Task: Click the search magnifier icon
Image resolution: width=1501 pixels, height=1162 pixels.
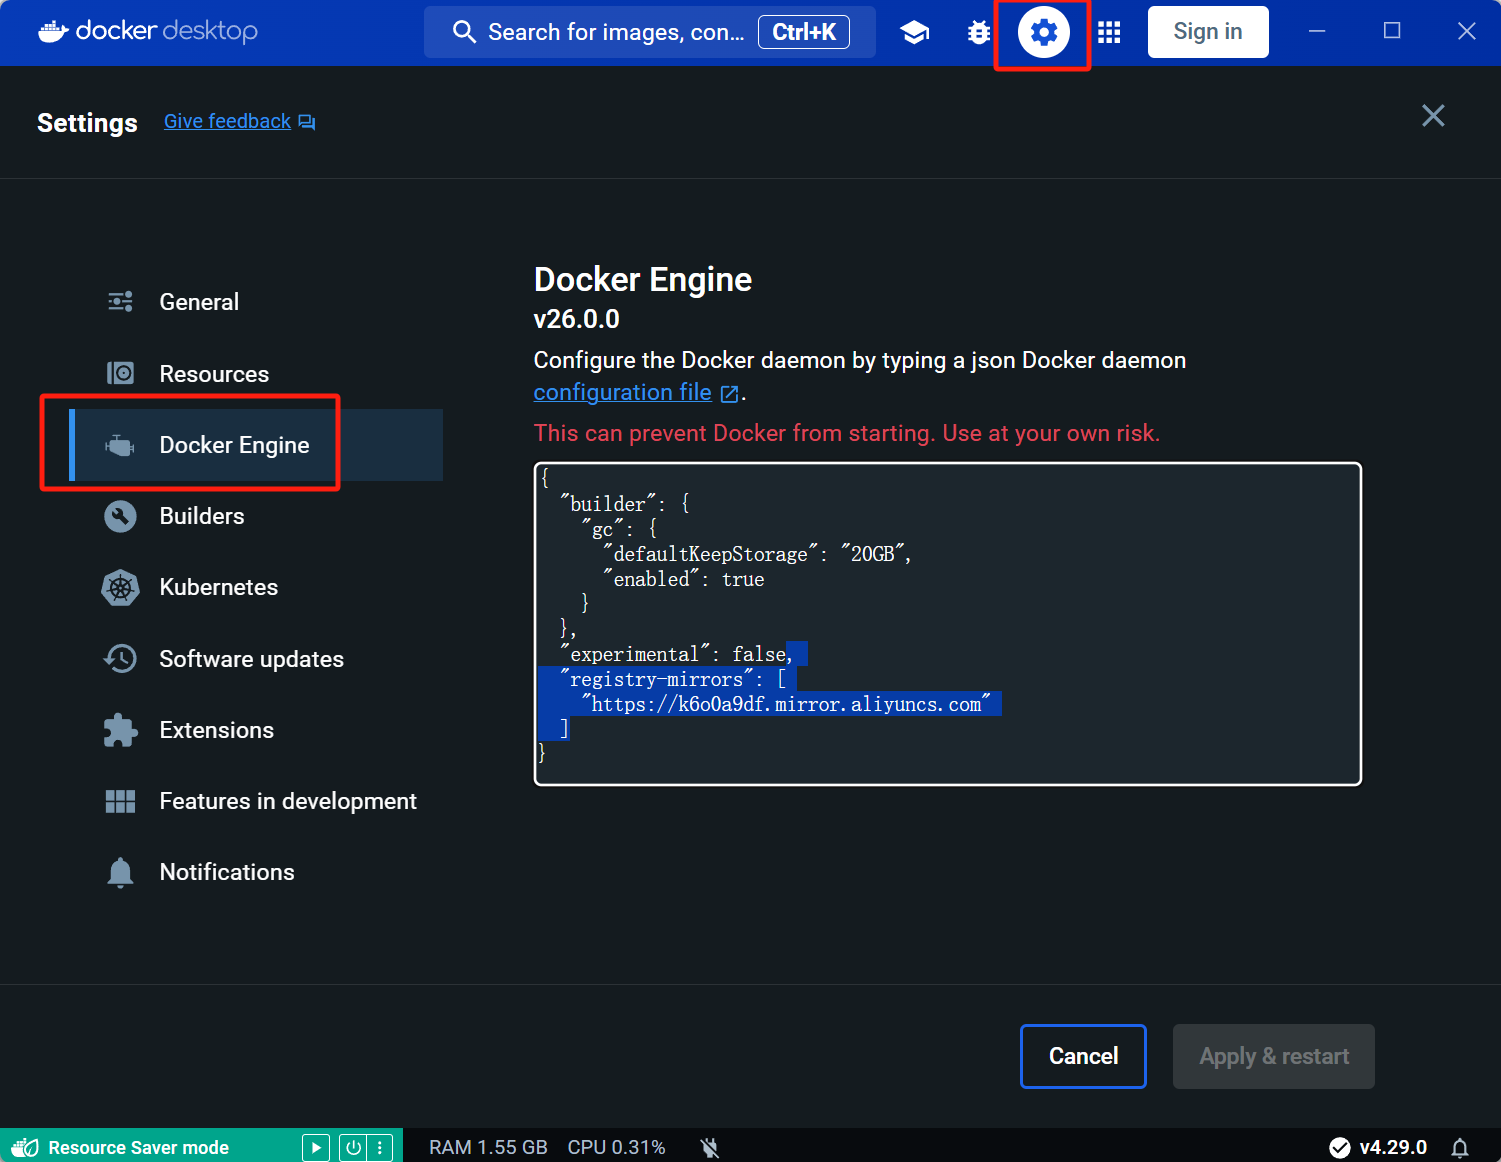Action: (x=463, y=32)
